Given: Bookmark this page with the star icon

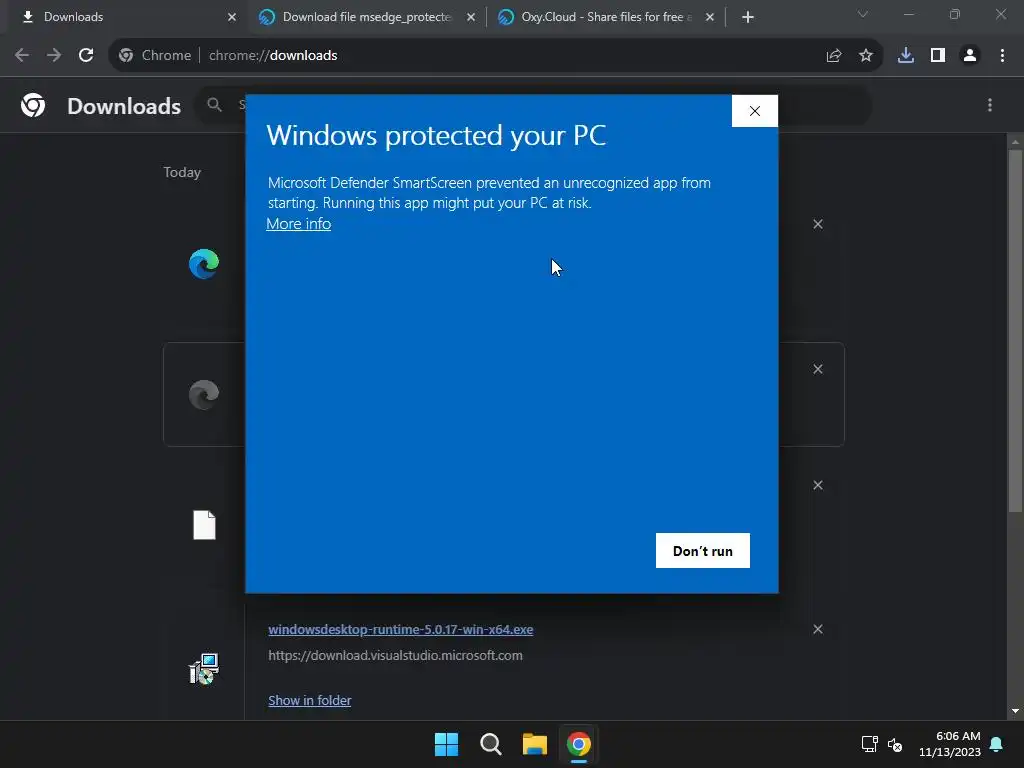Looking at the screenshot, I should (865, 56).
